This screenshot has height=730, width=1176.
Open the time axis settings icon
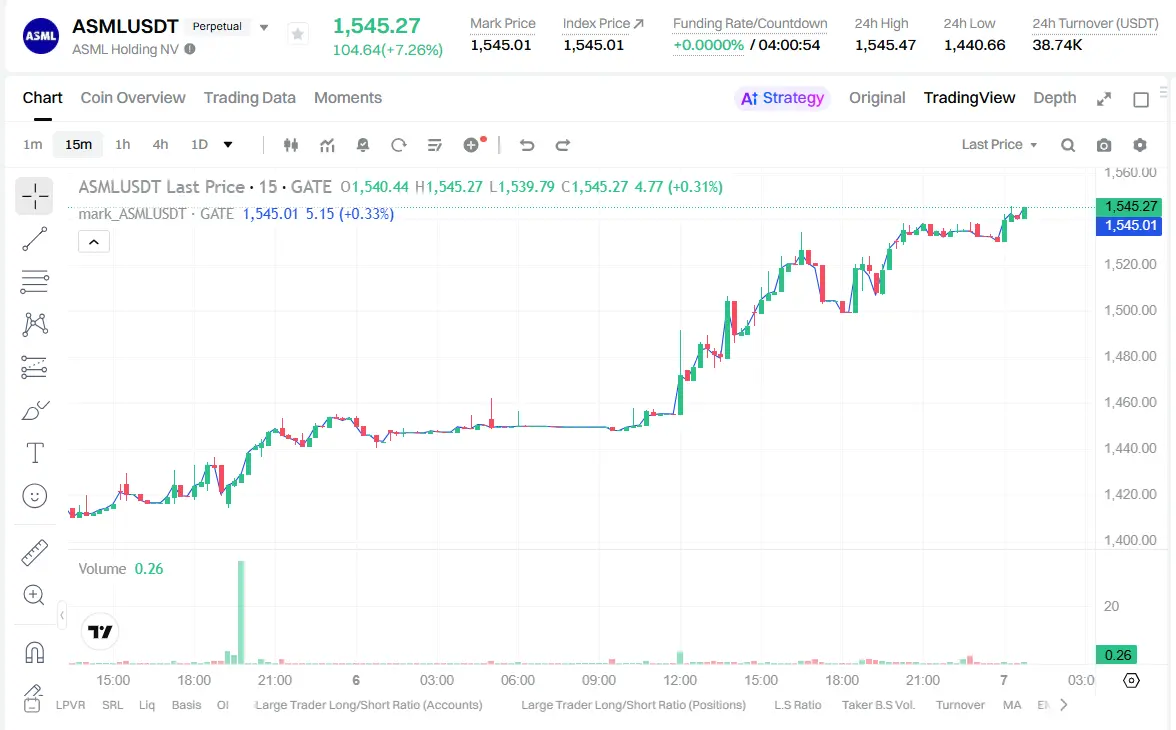click(x=1132, y=680)
